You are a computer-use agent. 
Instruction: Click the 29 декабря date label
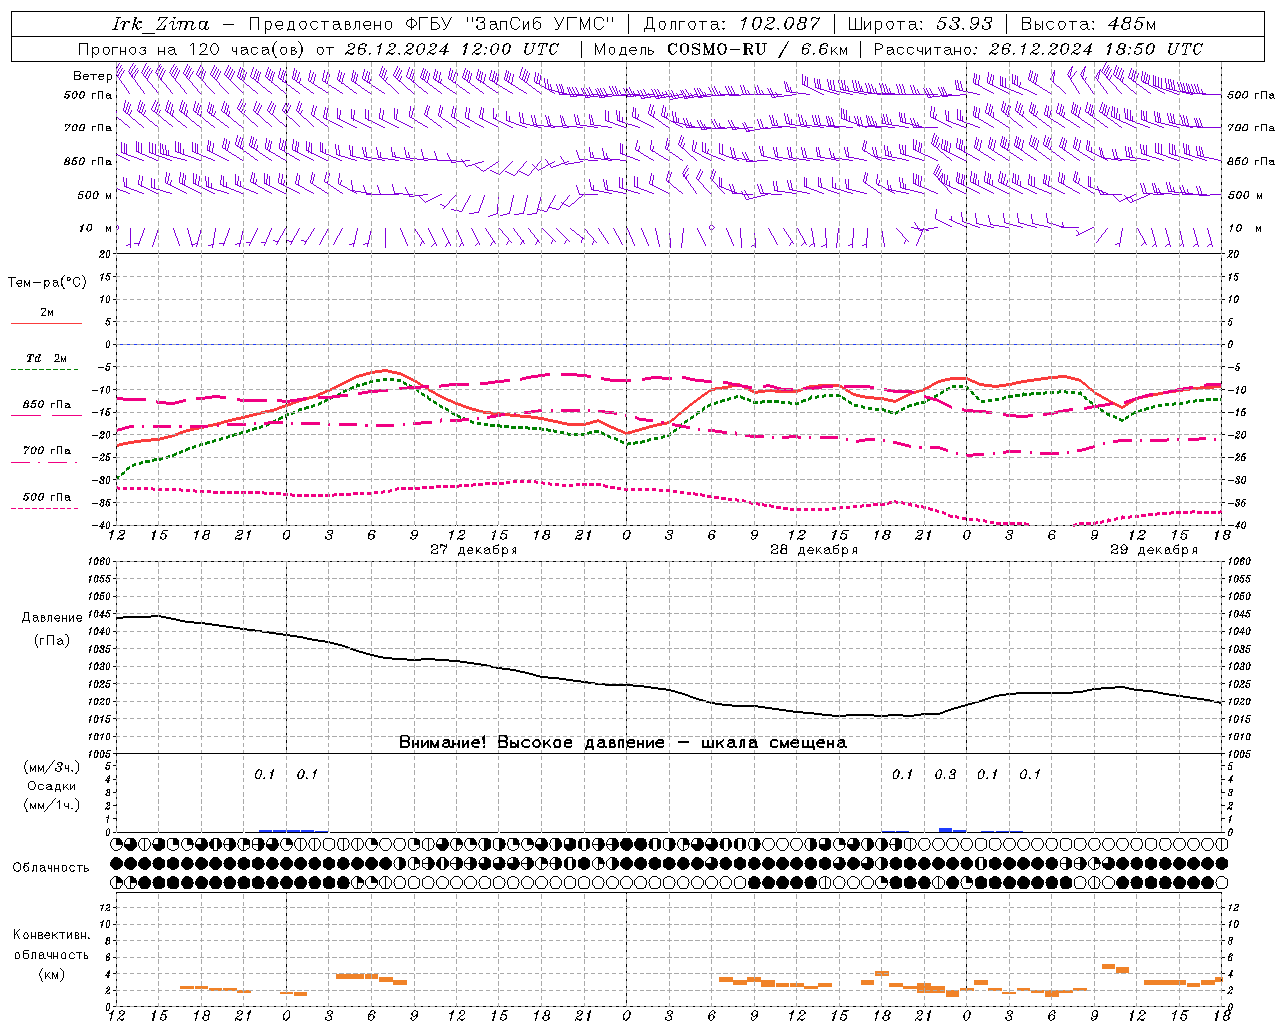tap(1154, 550)
